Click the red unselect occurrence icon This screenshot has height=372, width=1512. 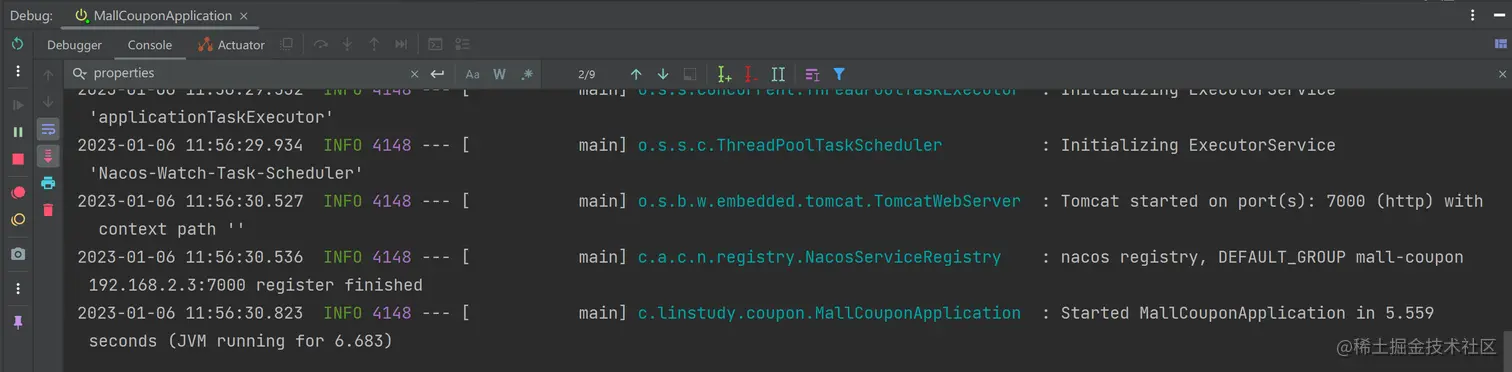point(751,74)
